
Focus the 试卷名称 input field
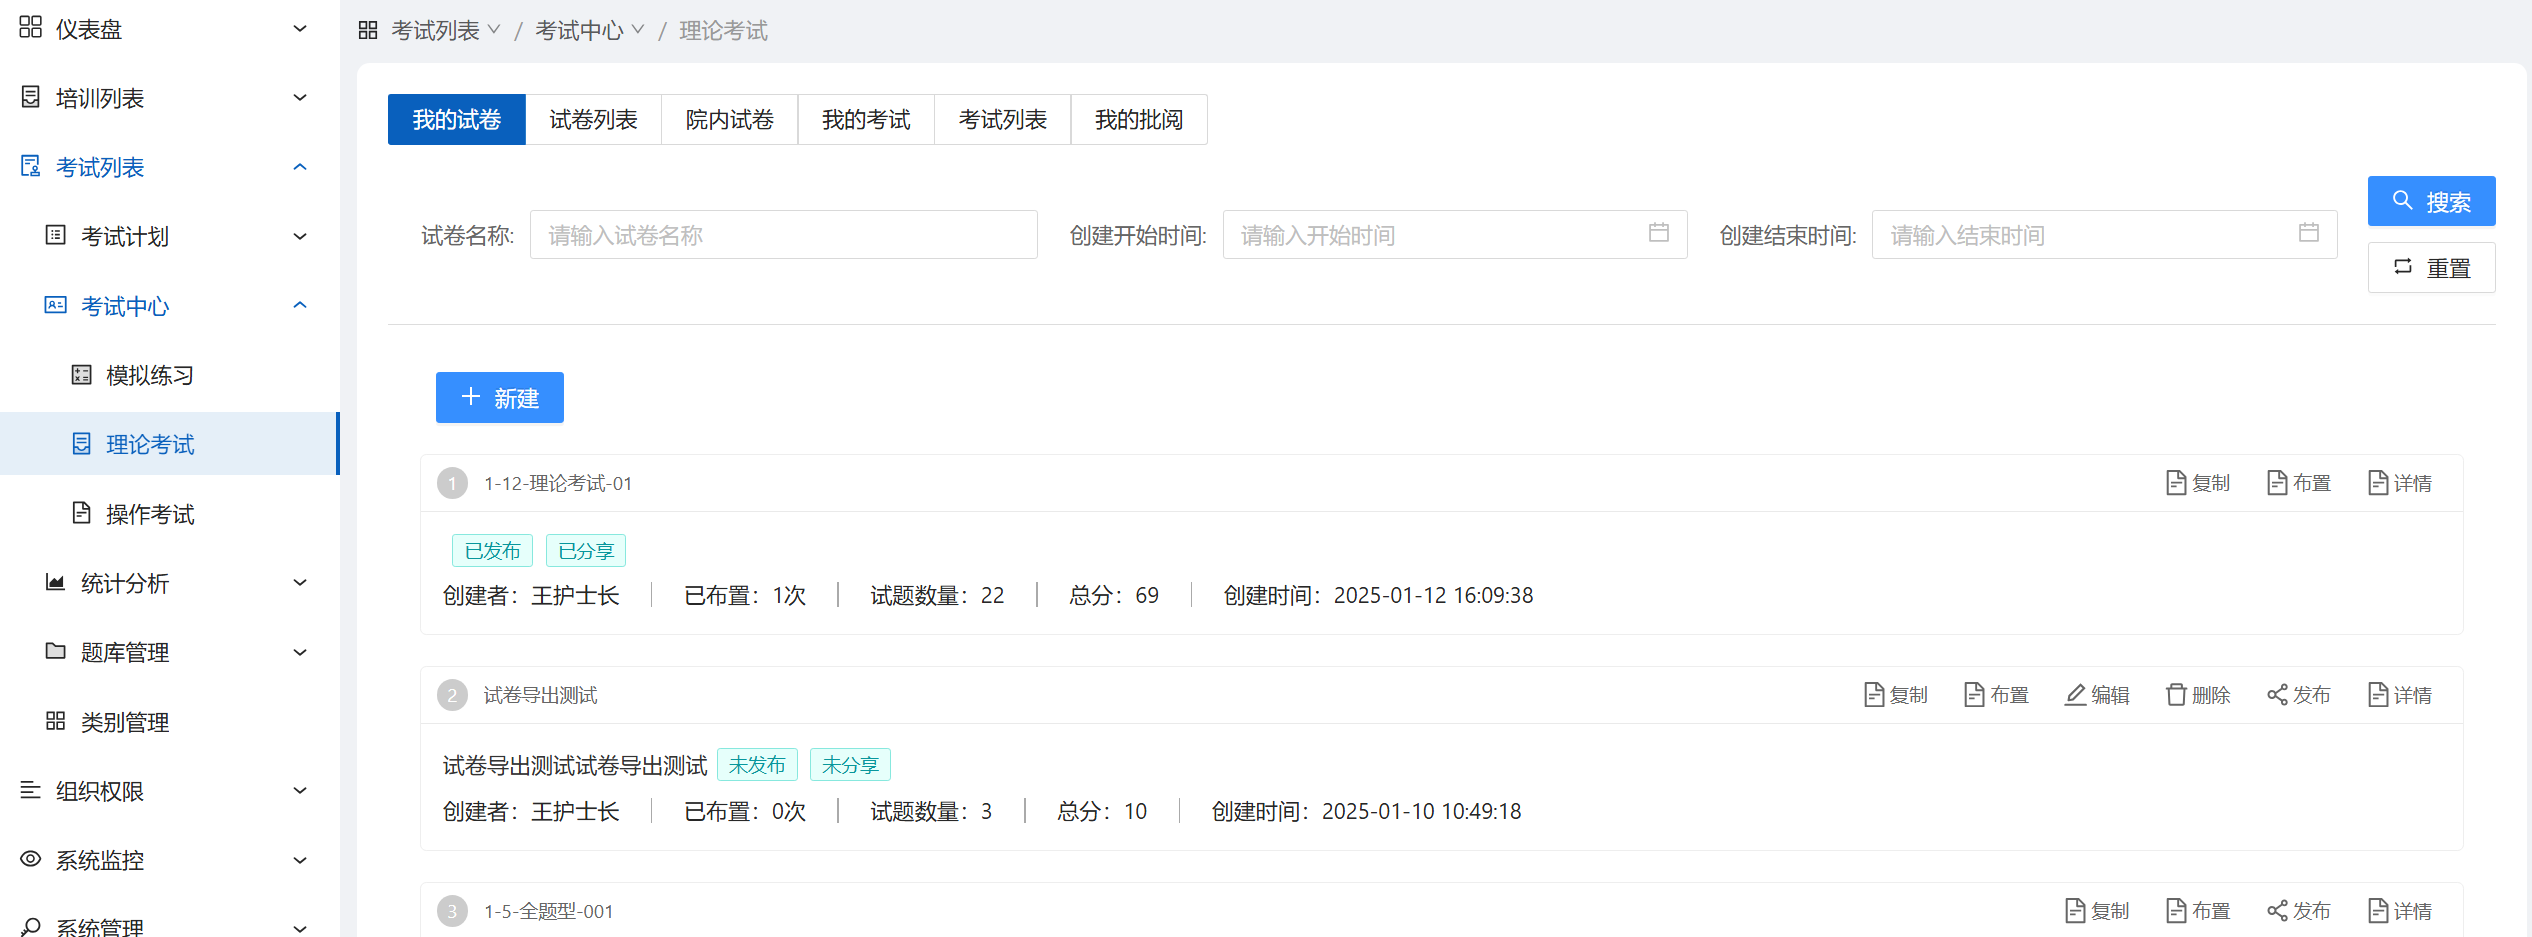point(783,235)
